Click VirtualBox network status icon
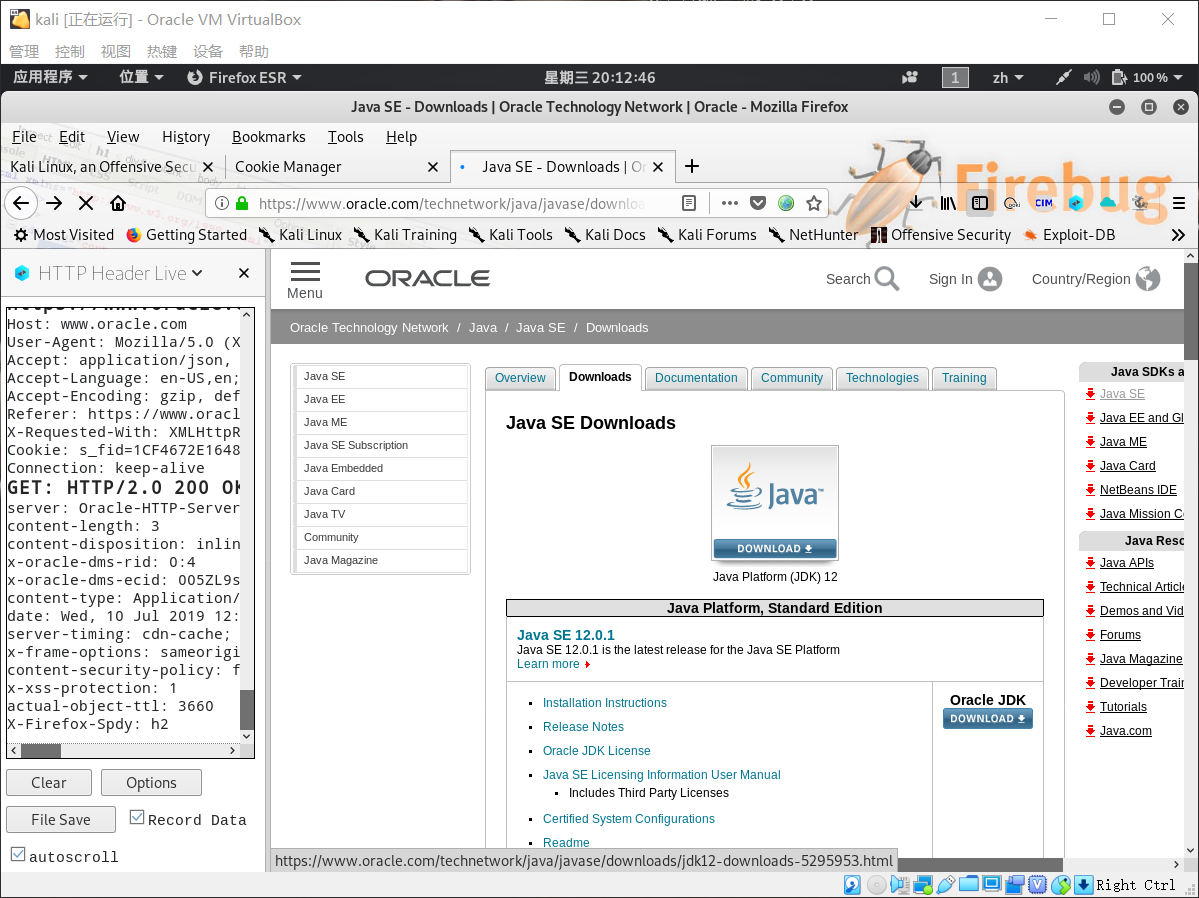This screenshot has width=1199, height=898. [922, 885]
